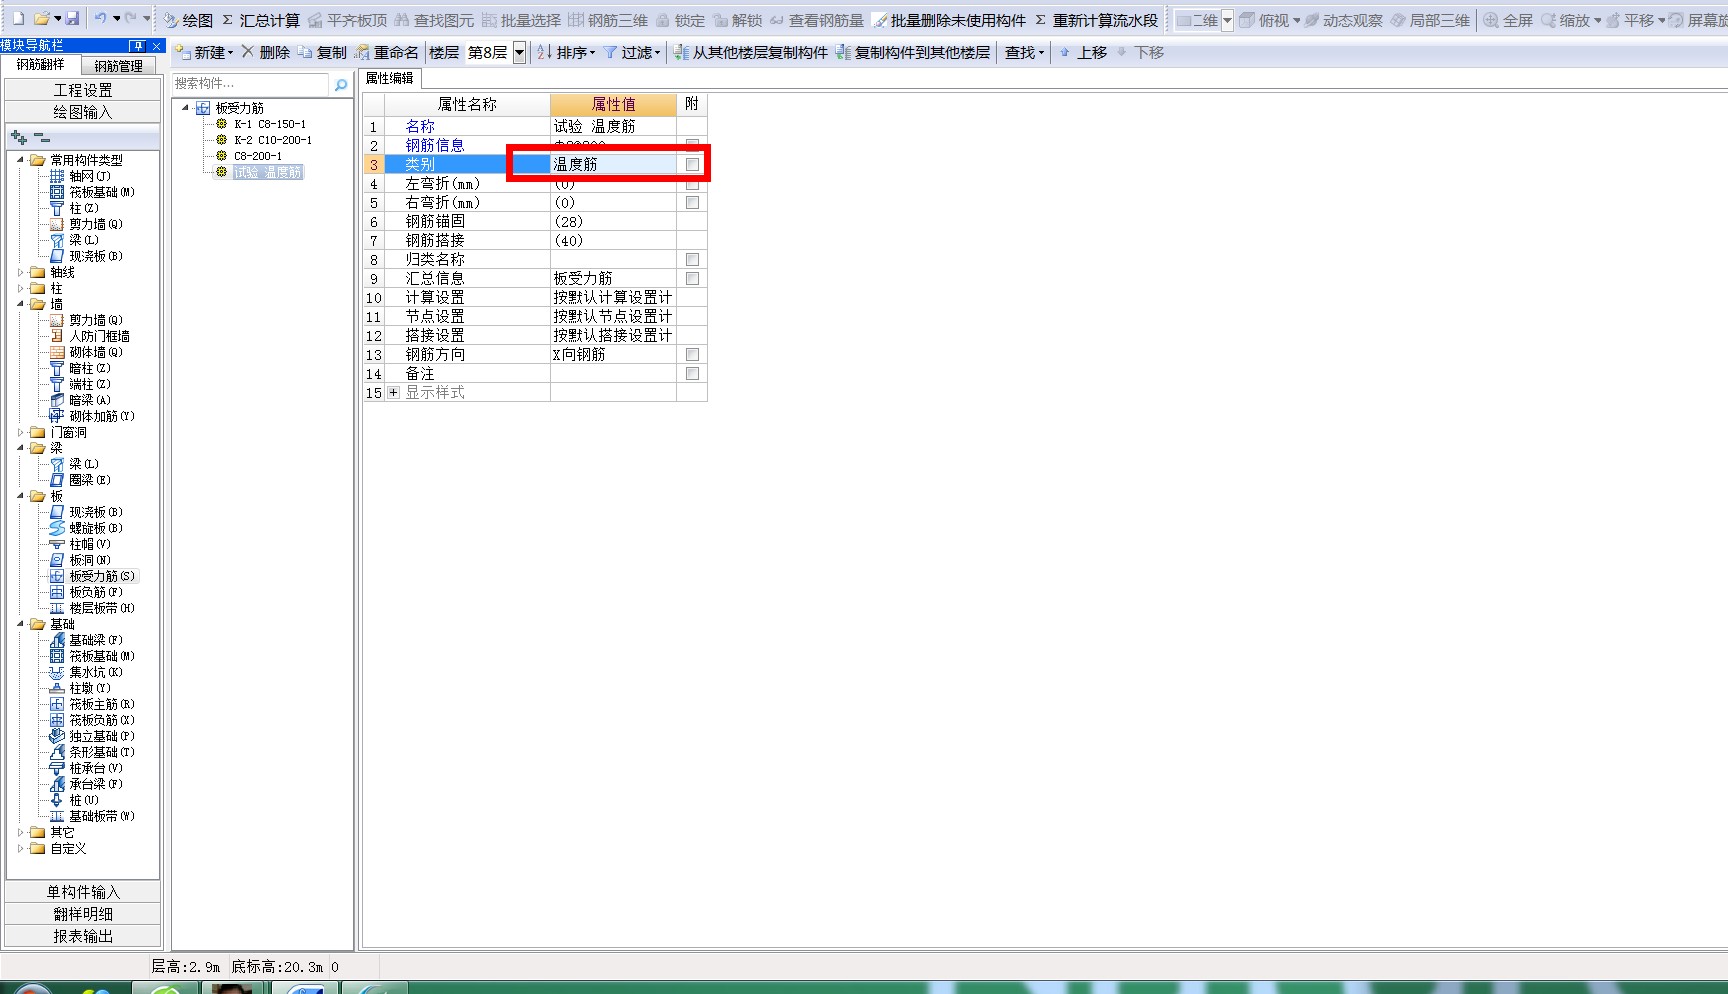Viewport: 1728px width, 994px height.
Task: Click the 删除 delete X icon
Action: coord(247,52)
